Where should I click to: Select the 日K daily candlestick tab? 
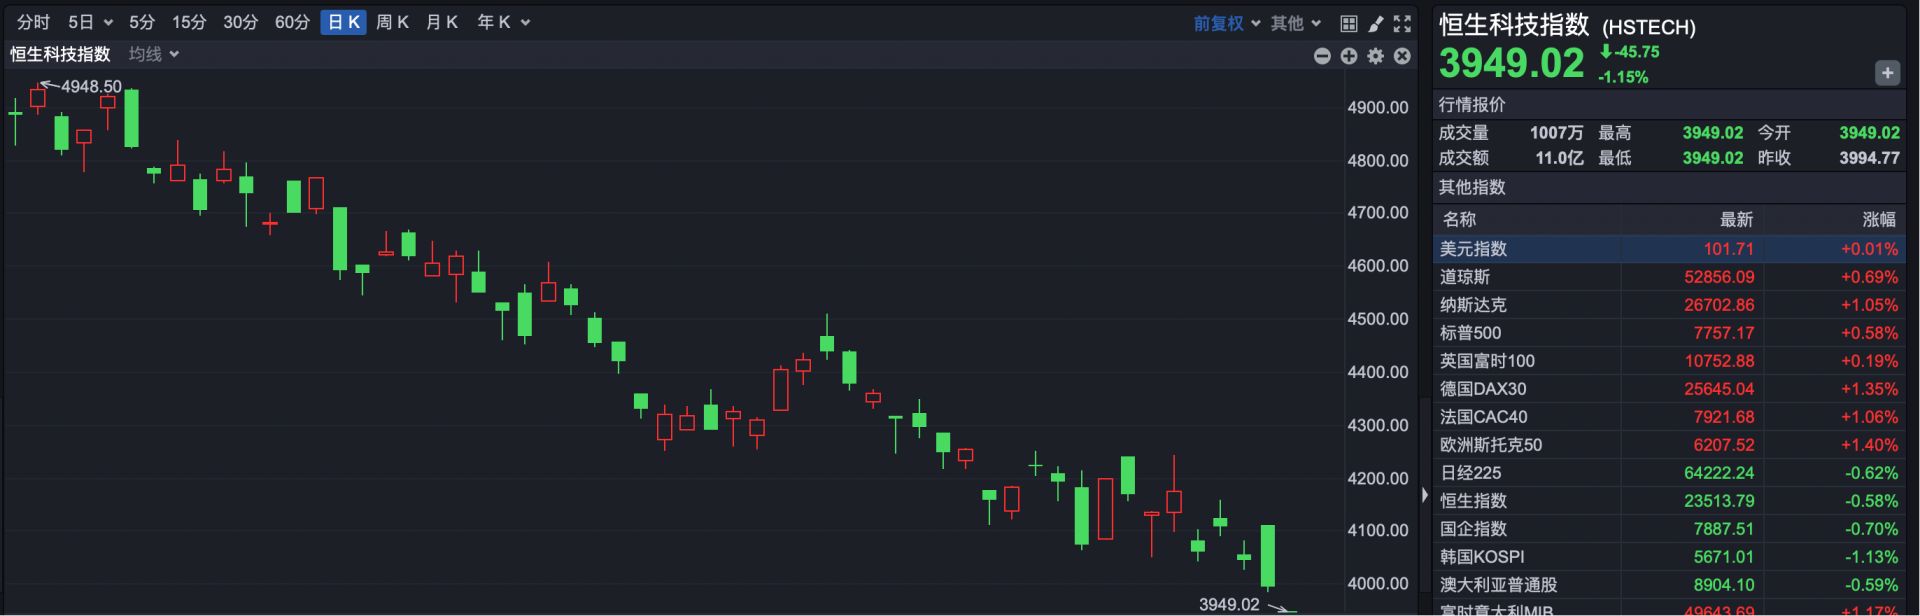pos(344,22)
